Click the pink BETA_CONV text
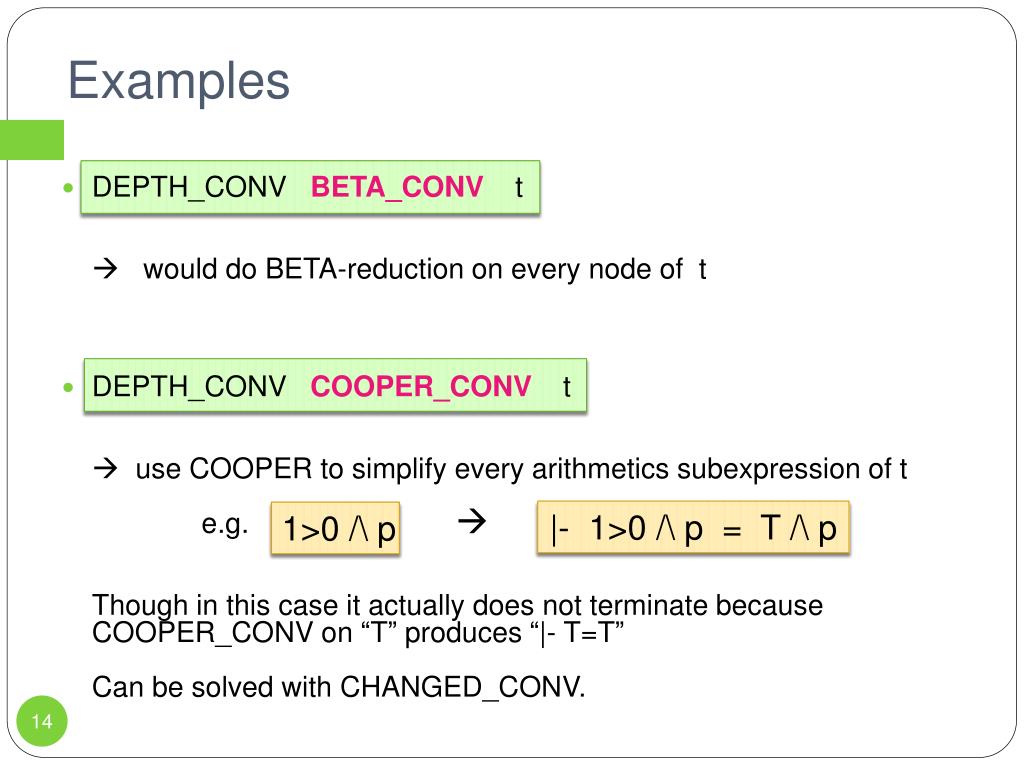The image size is (1024, 768). [397, 187]
